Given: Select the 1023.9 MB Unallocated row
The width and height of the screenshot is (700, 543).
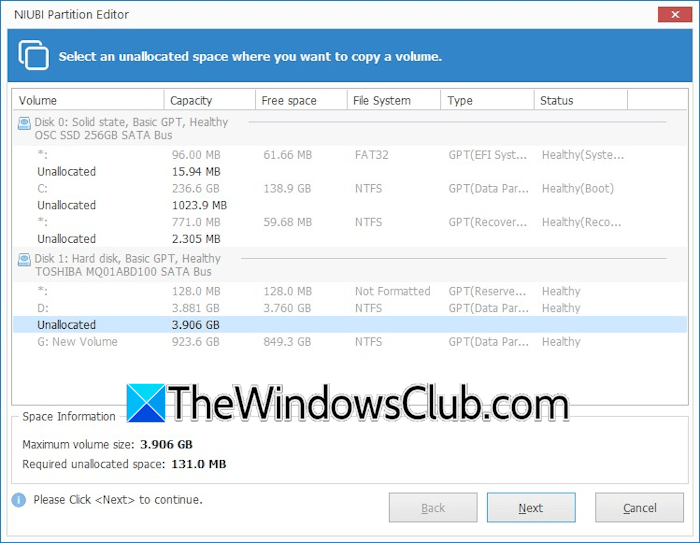Looking at the screenshot, I should click(x=350, y=205).
